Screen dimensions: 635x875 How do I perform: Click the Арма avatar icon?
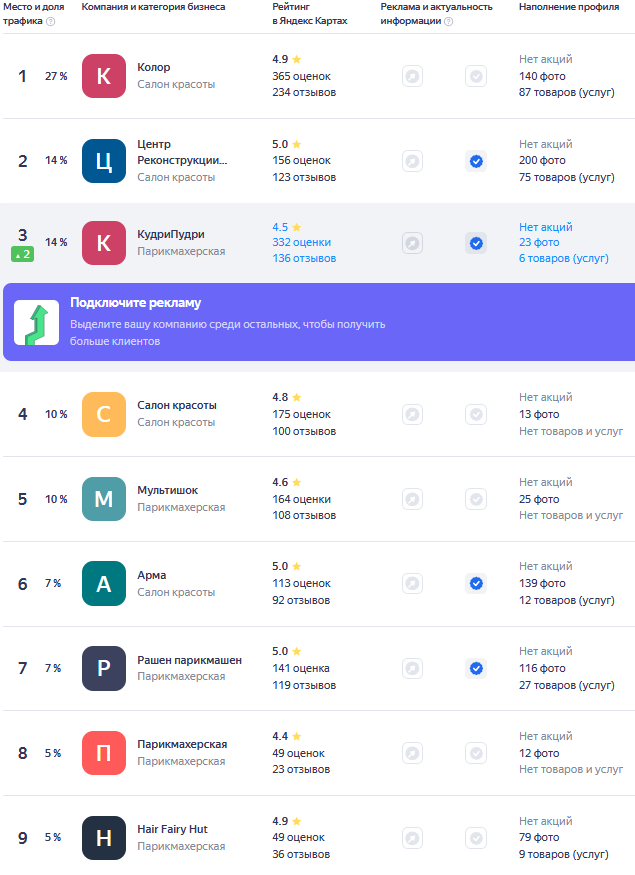pos(104,584)
